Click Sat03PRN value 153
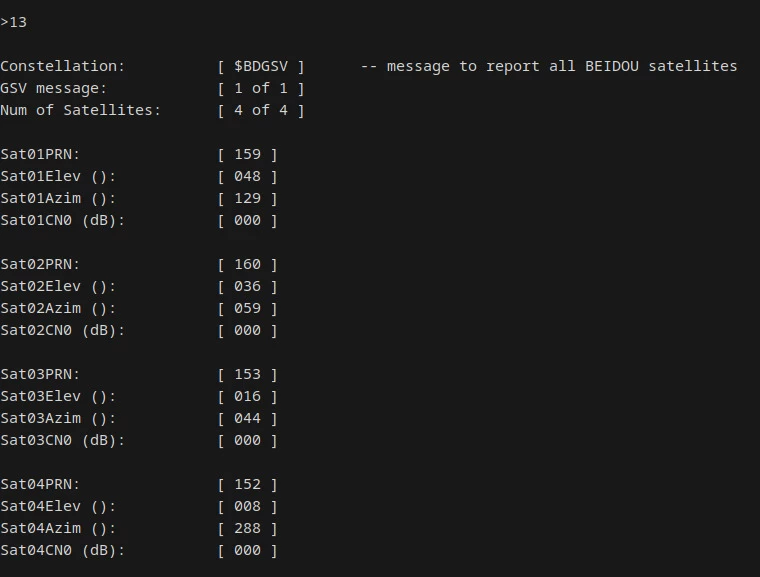The width and height of the screenshot is (760, 577). click(x=248, y=374)
